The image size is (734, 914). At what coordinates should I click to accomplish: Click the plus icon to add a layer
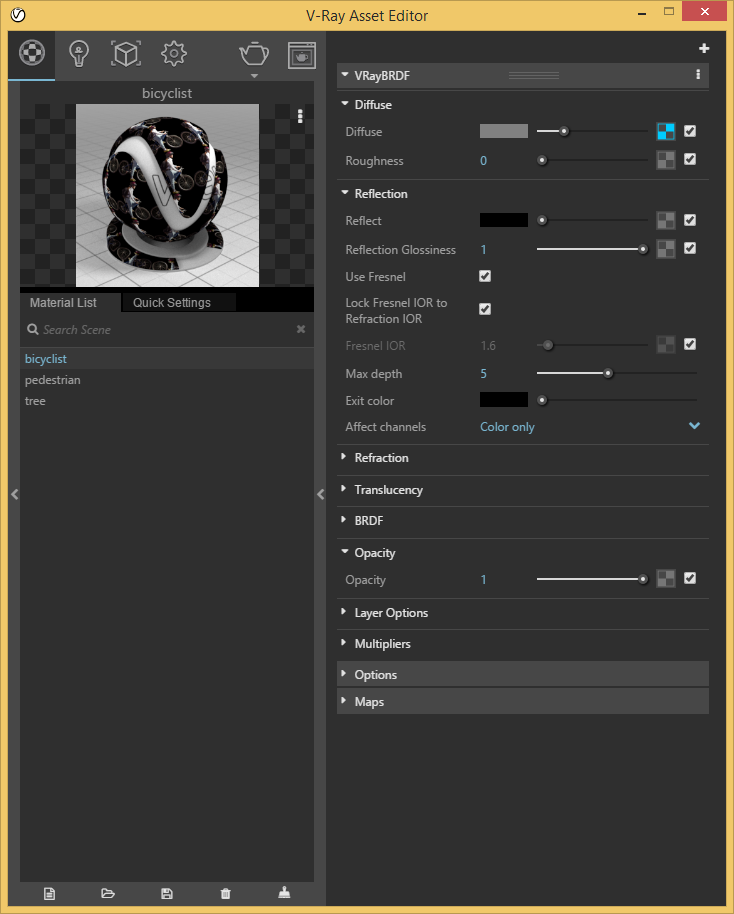704,48
